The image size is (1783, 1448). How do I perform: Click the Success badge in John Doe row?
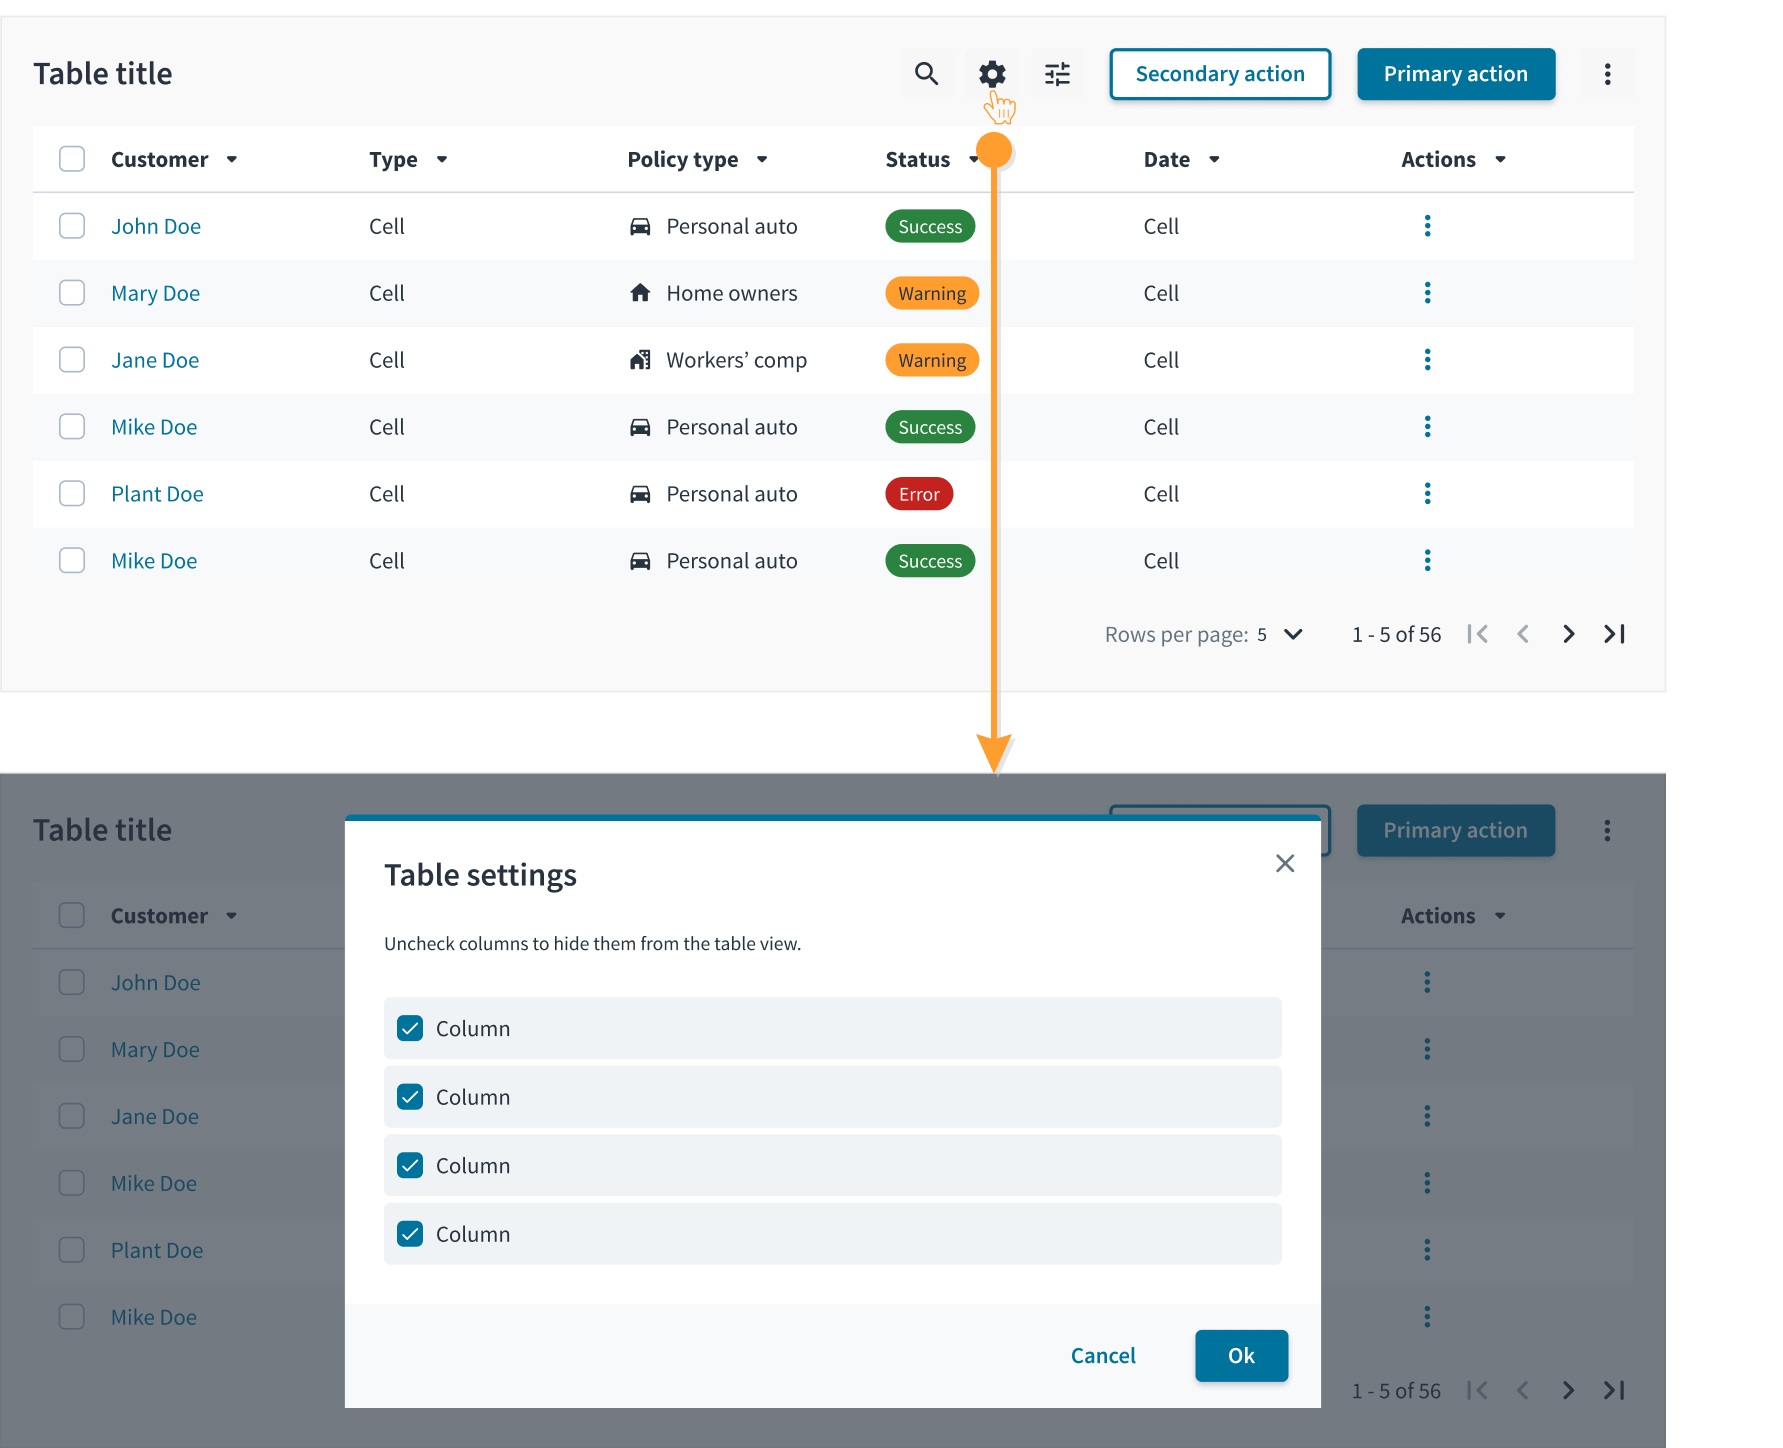point(930,226)
